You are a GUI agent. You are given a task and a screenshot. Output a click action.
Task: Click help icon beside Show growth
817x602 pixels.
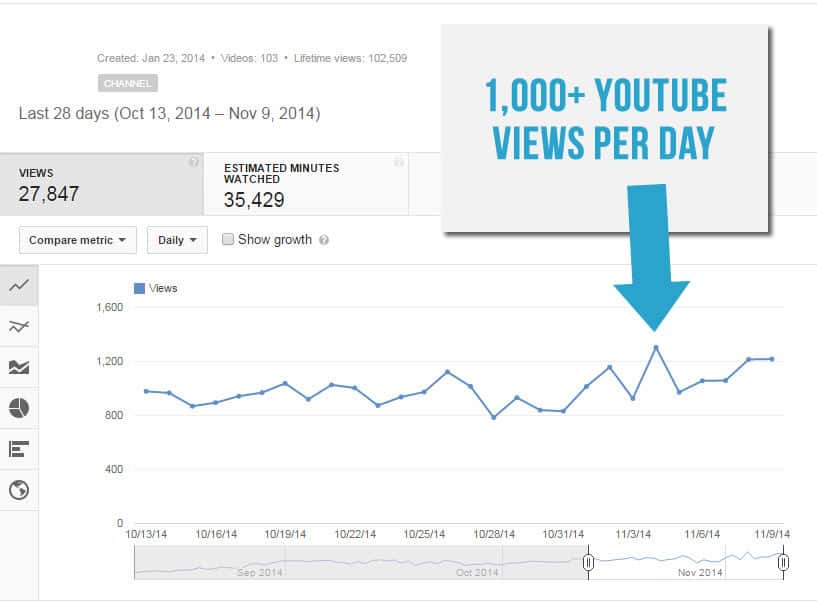(324, 240)
